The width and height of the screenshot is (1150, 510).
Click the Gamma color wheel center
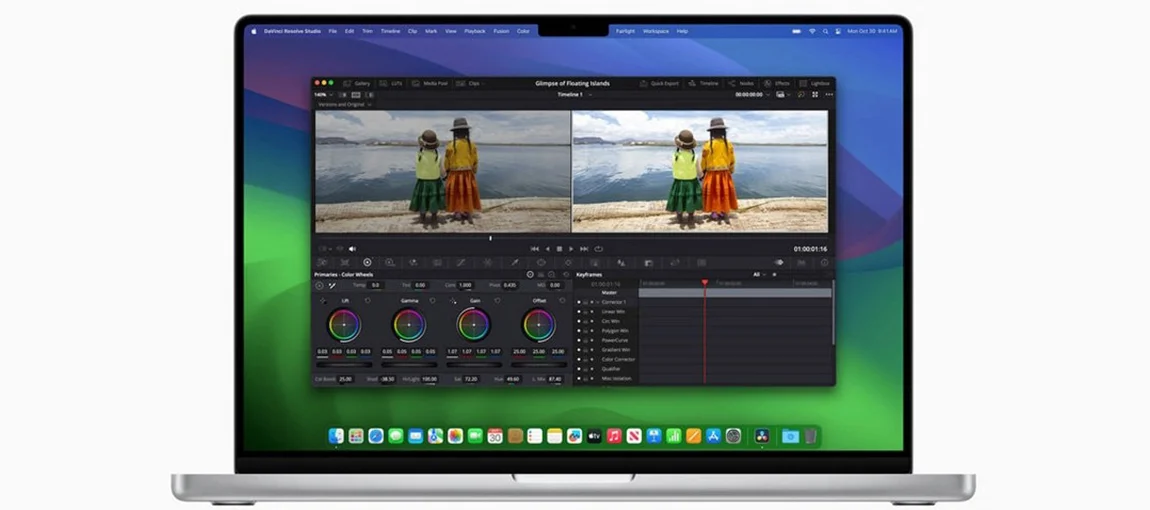pos(409,324)
